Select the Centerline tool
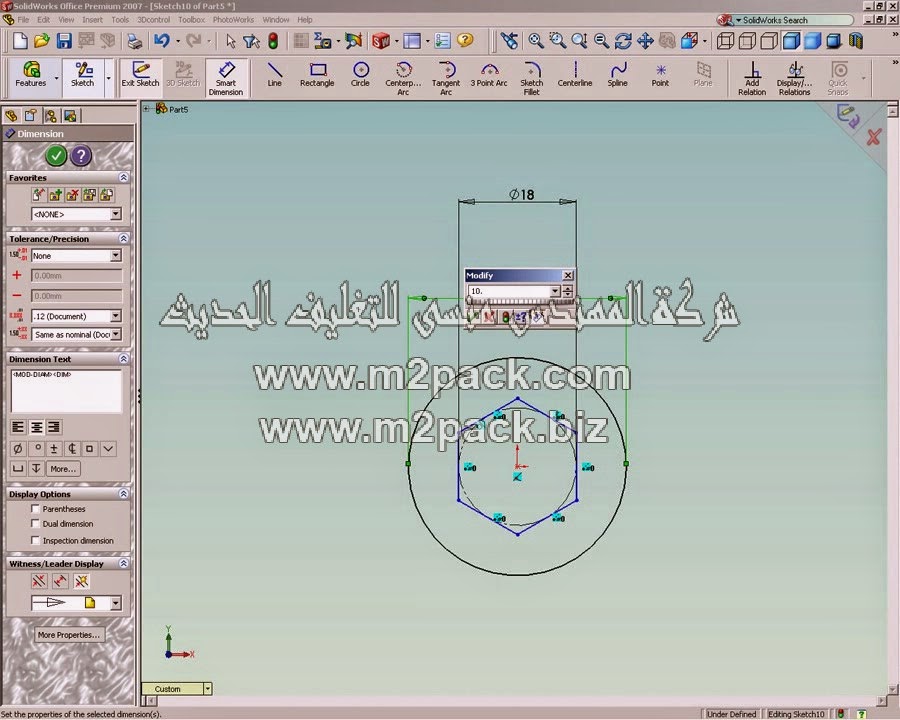This screenshot has height=720, width=900. click(575, 76)
